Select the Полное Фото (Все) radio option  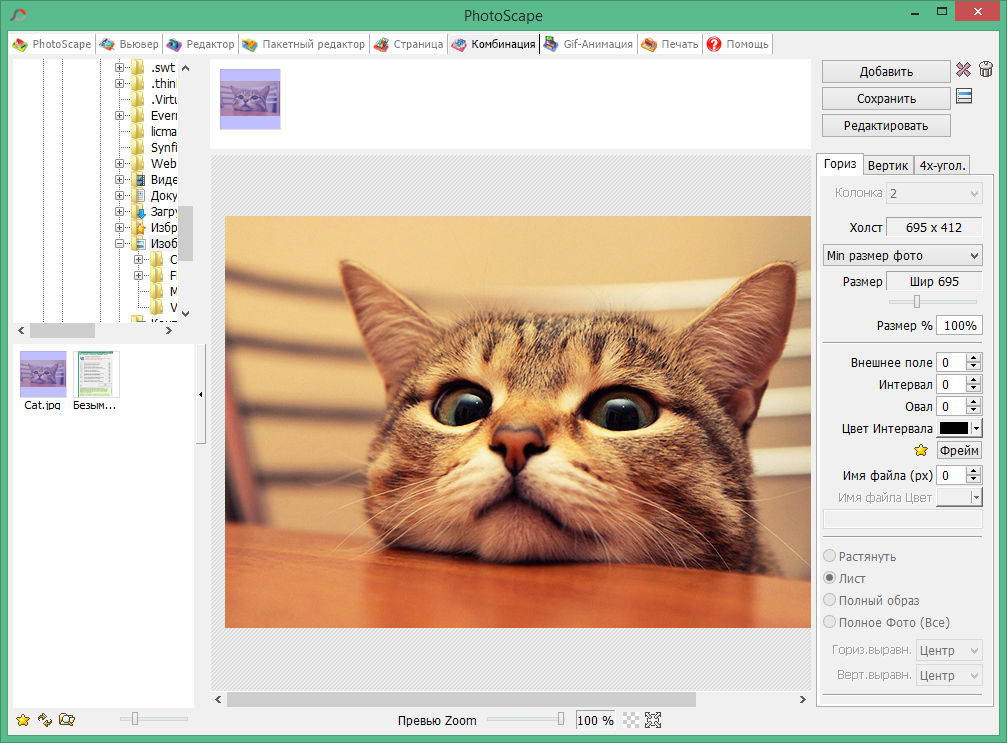[829, 622]
